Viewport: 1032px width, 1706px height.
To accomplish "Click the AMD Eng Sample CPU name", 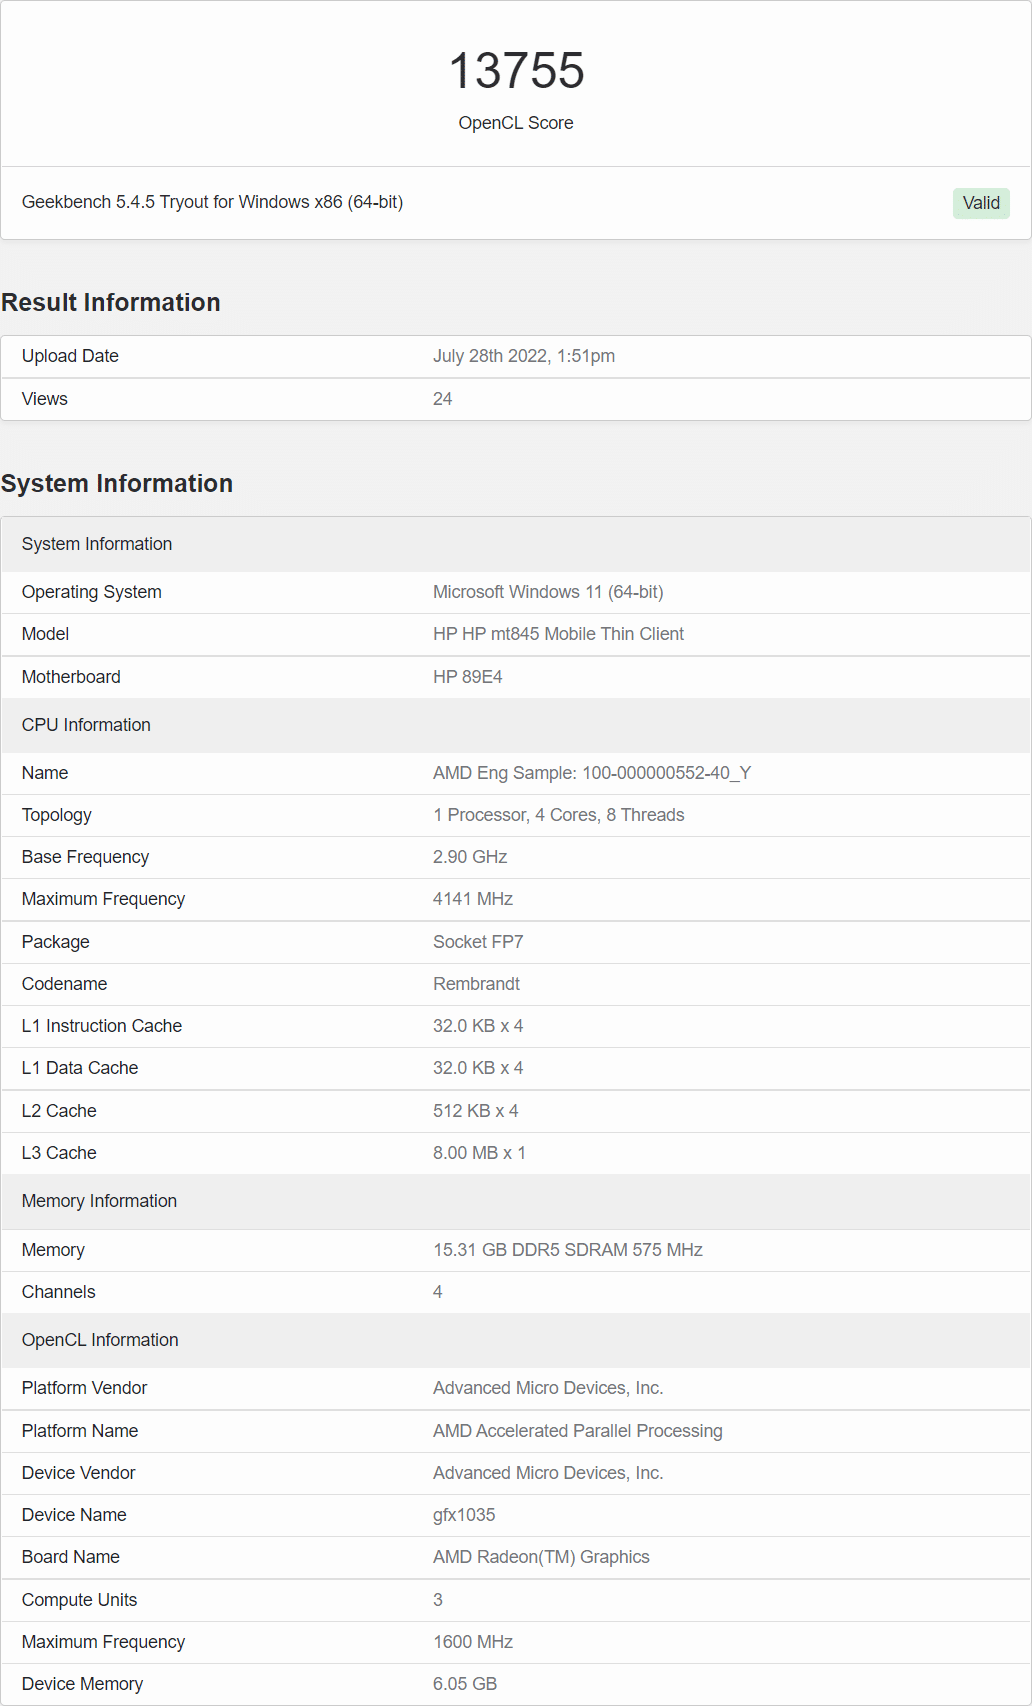I will pos(592,773).
